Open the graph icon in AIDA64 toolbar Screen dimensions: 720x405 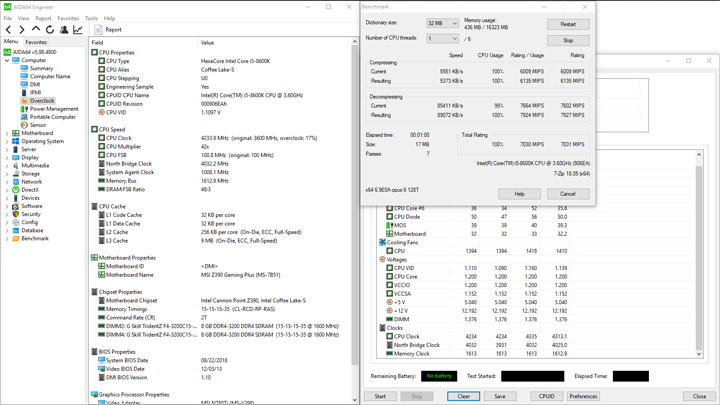coord(78,30)
